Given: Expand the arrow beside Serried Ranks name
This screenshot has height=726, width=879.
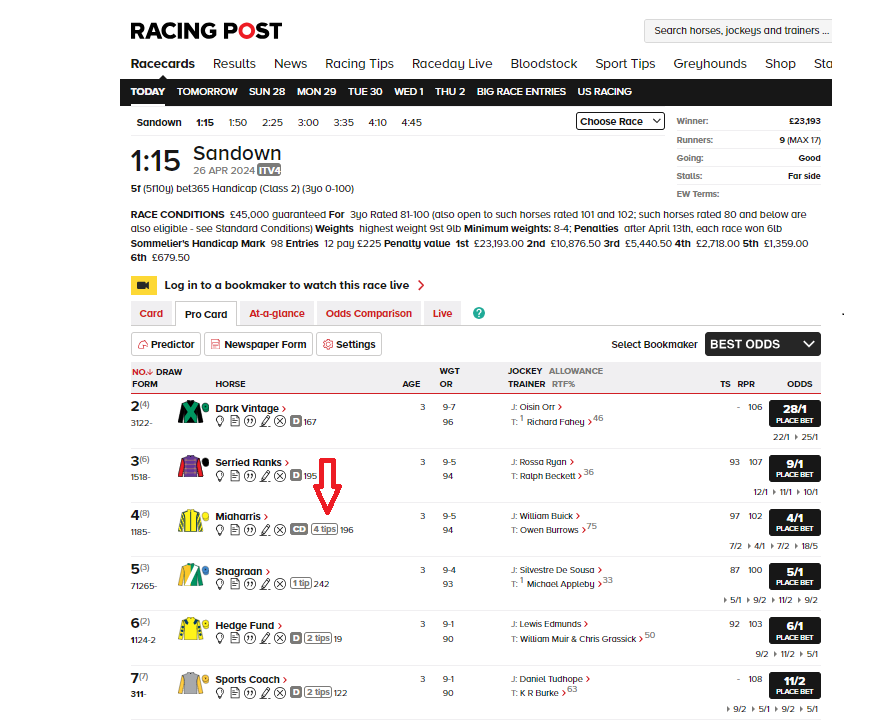Looking at the screenshot, I should [x=286, y=463].
